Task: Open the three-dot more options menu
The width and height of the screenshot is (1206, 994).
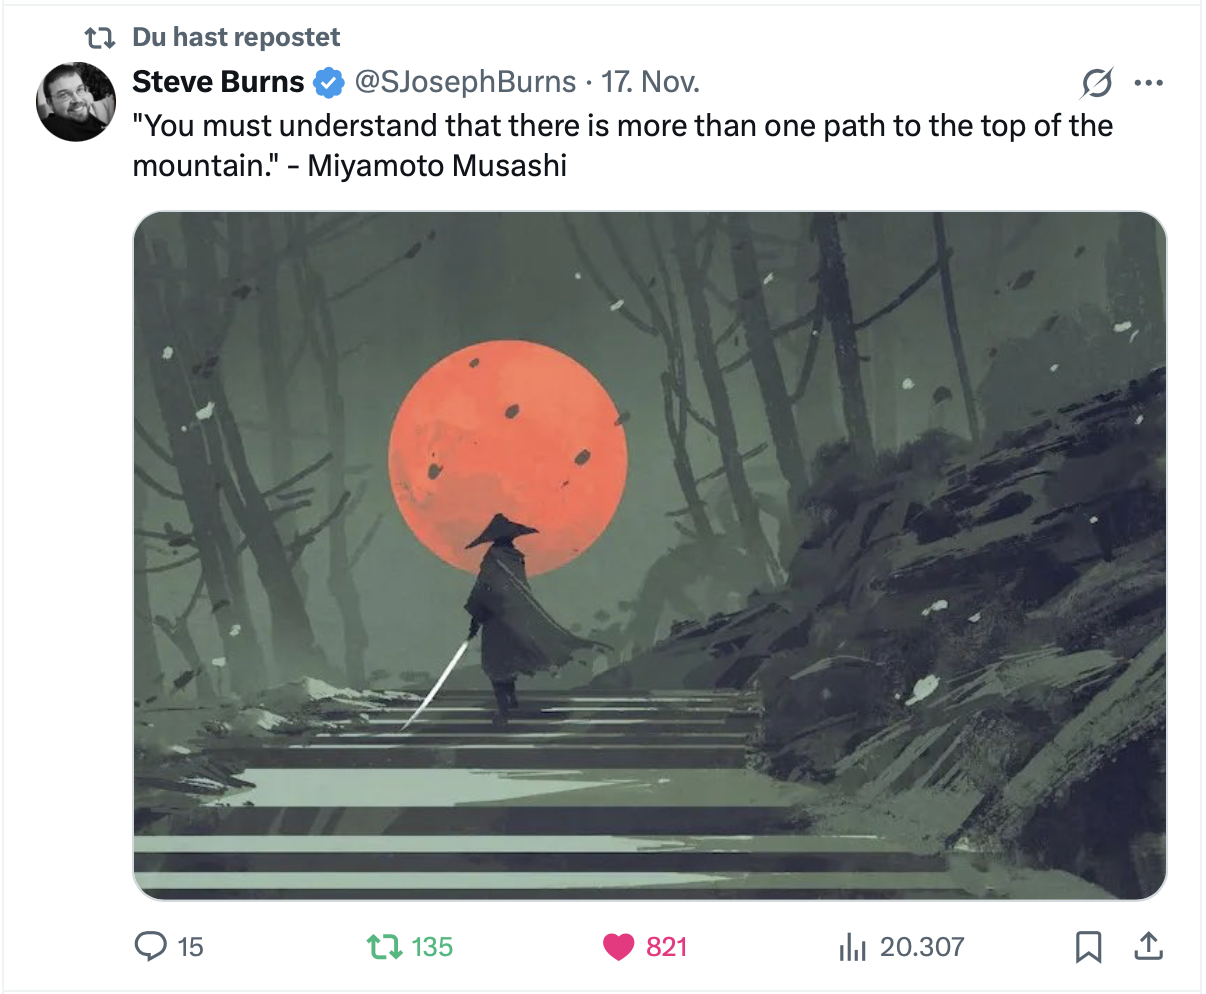Action: [1149, 83]
